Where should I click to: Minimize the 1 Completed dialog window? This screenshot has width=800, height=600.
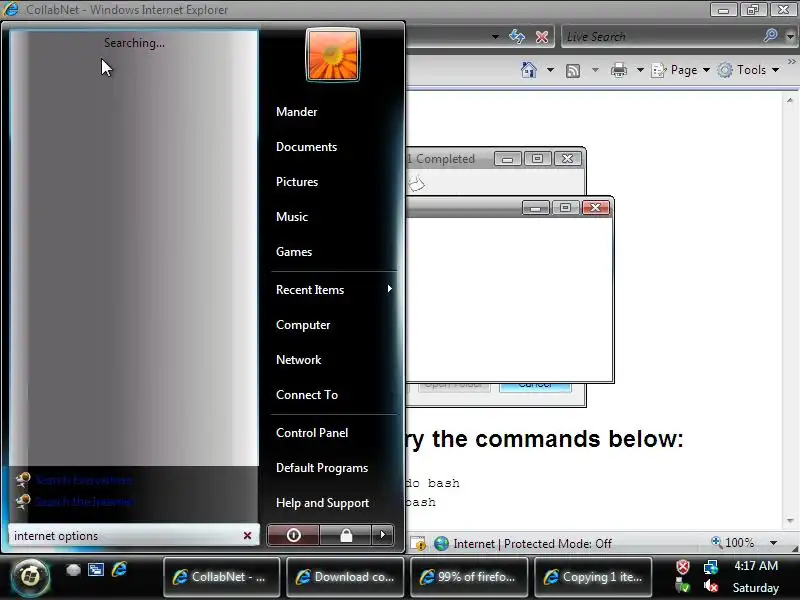[507, 159]
